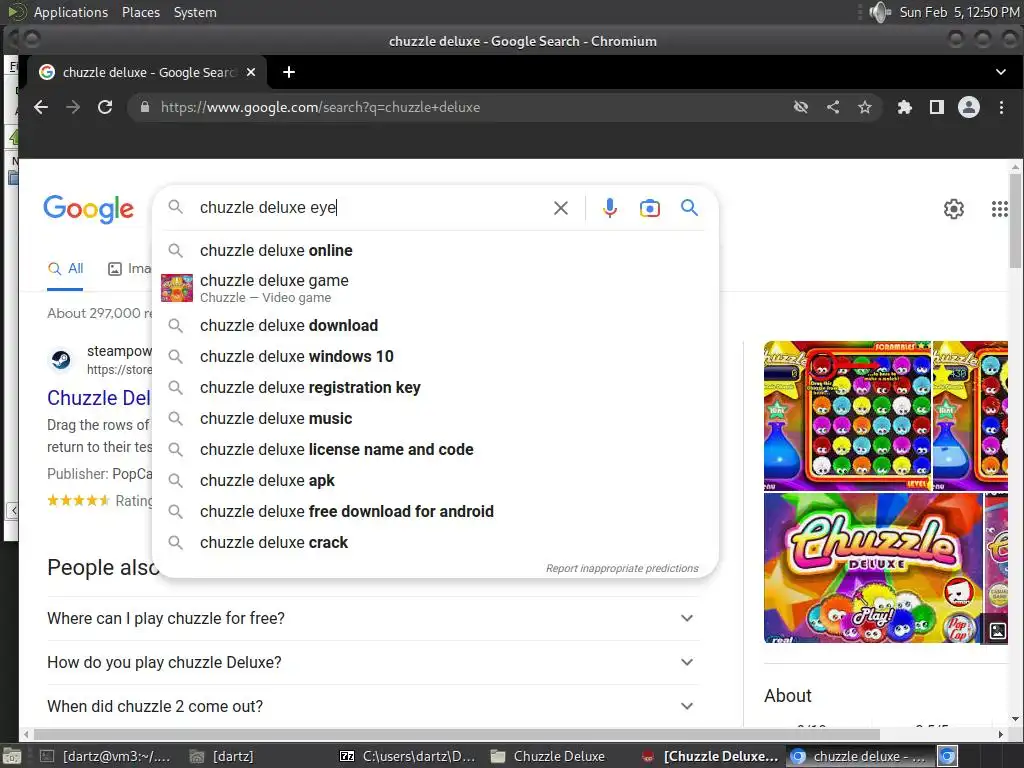The image size is (1024, 768).
Task: Switch to 7z C:\users\dartz taskbar item
Action: pos(408,756)
